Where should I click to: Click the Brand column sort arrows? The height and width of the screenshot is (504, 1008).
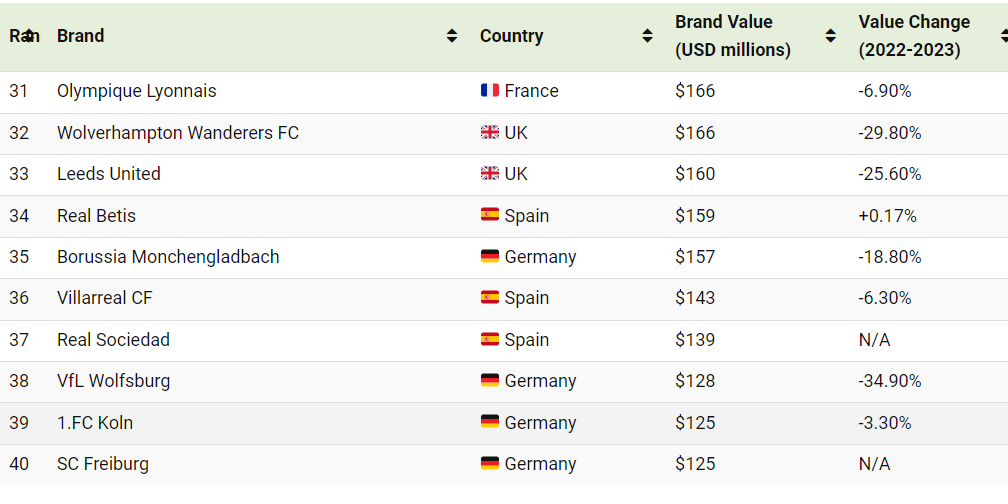pyautogui.click(x=452, y=36)
